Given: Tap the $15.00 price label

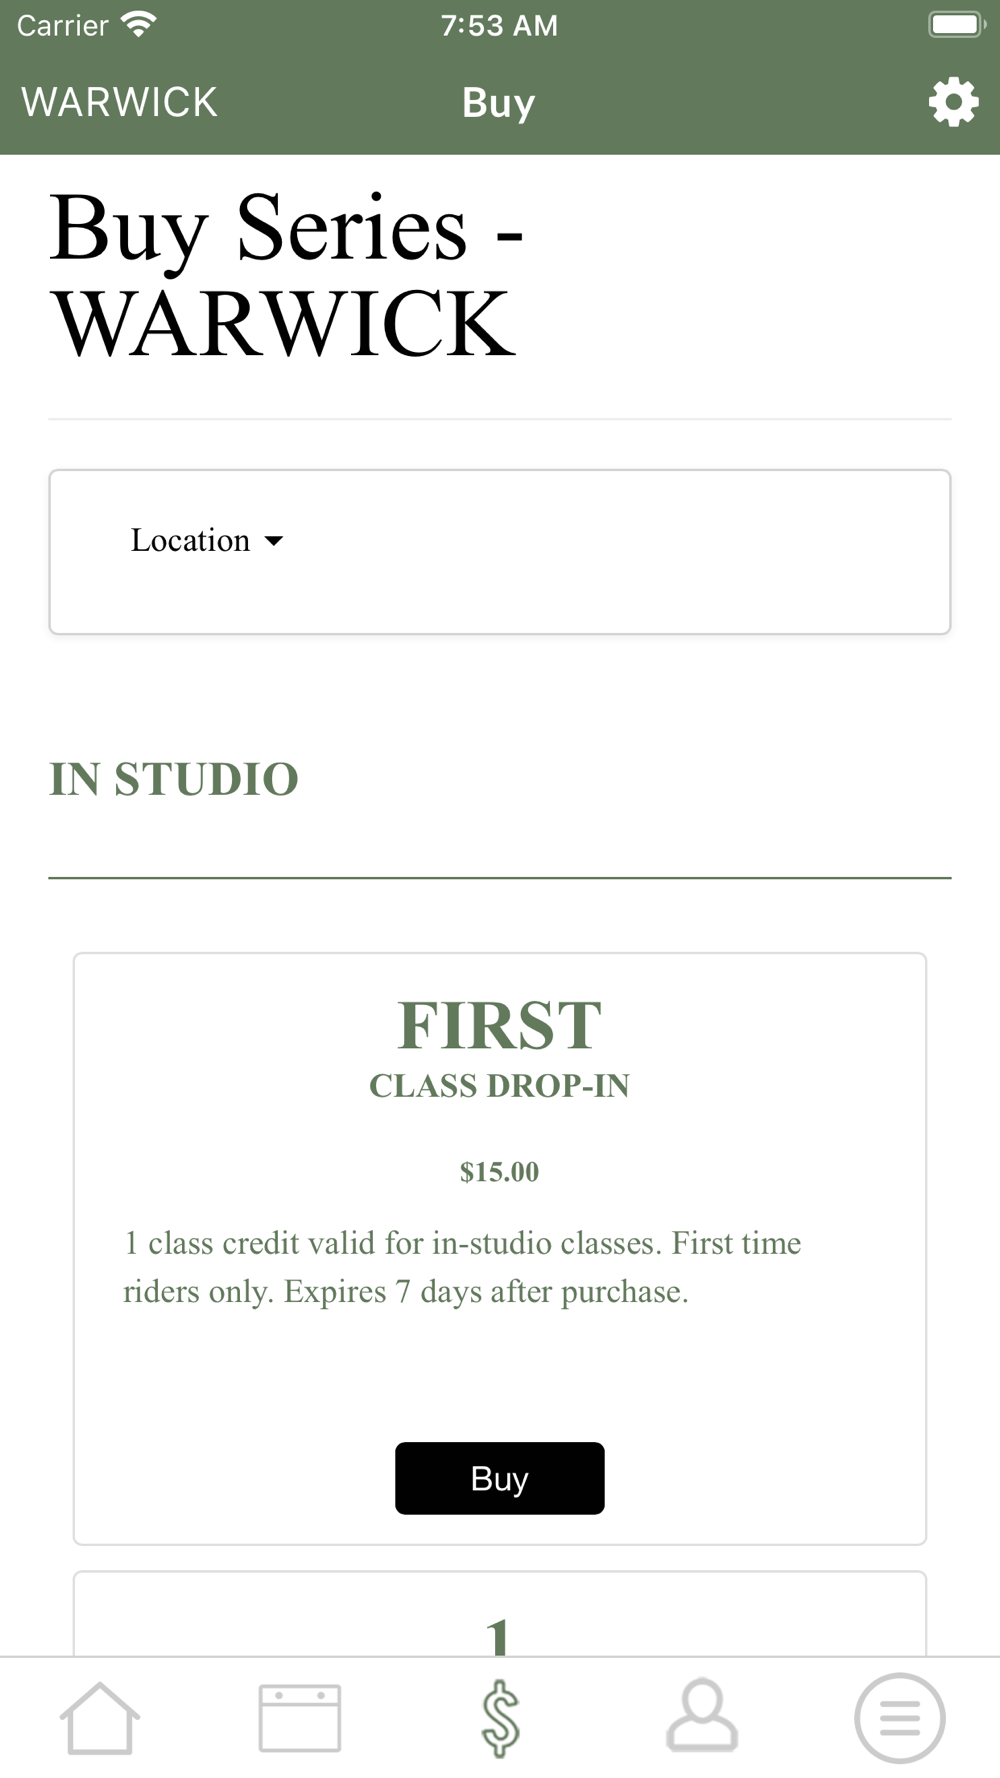Looking at the screenshot, I should click(500, 1172).
